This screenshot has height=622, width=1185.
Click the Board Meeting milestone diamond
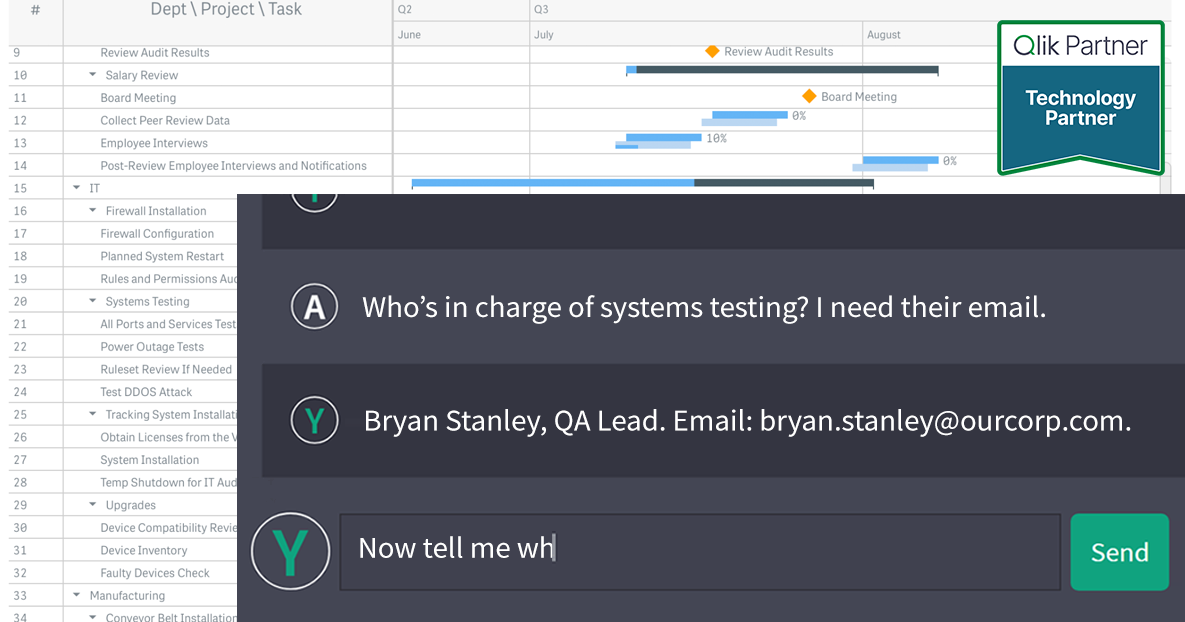tap(810, 96)
